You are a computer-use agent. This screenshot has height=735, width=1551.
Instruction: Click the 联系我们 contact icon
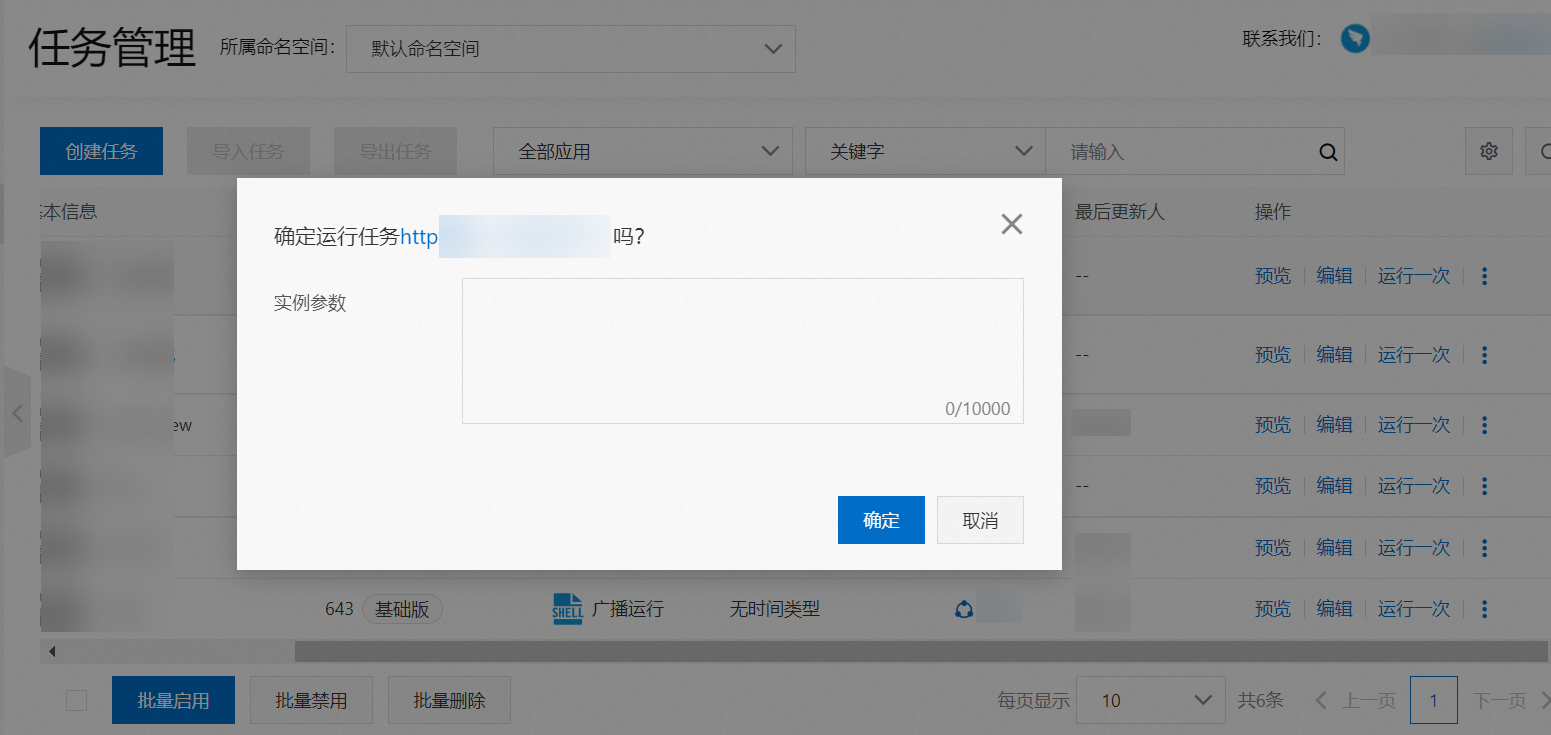point(1356,38)
